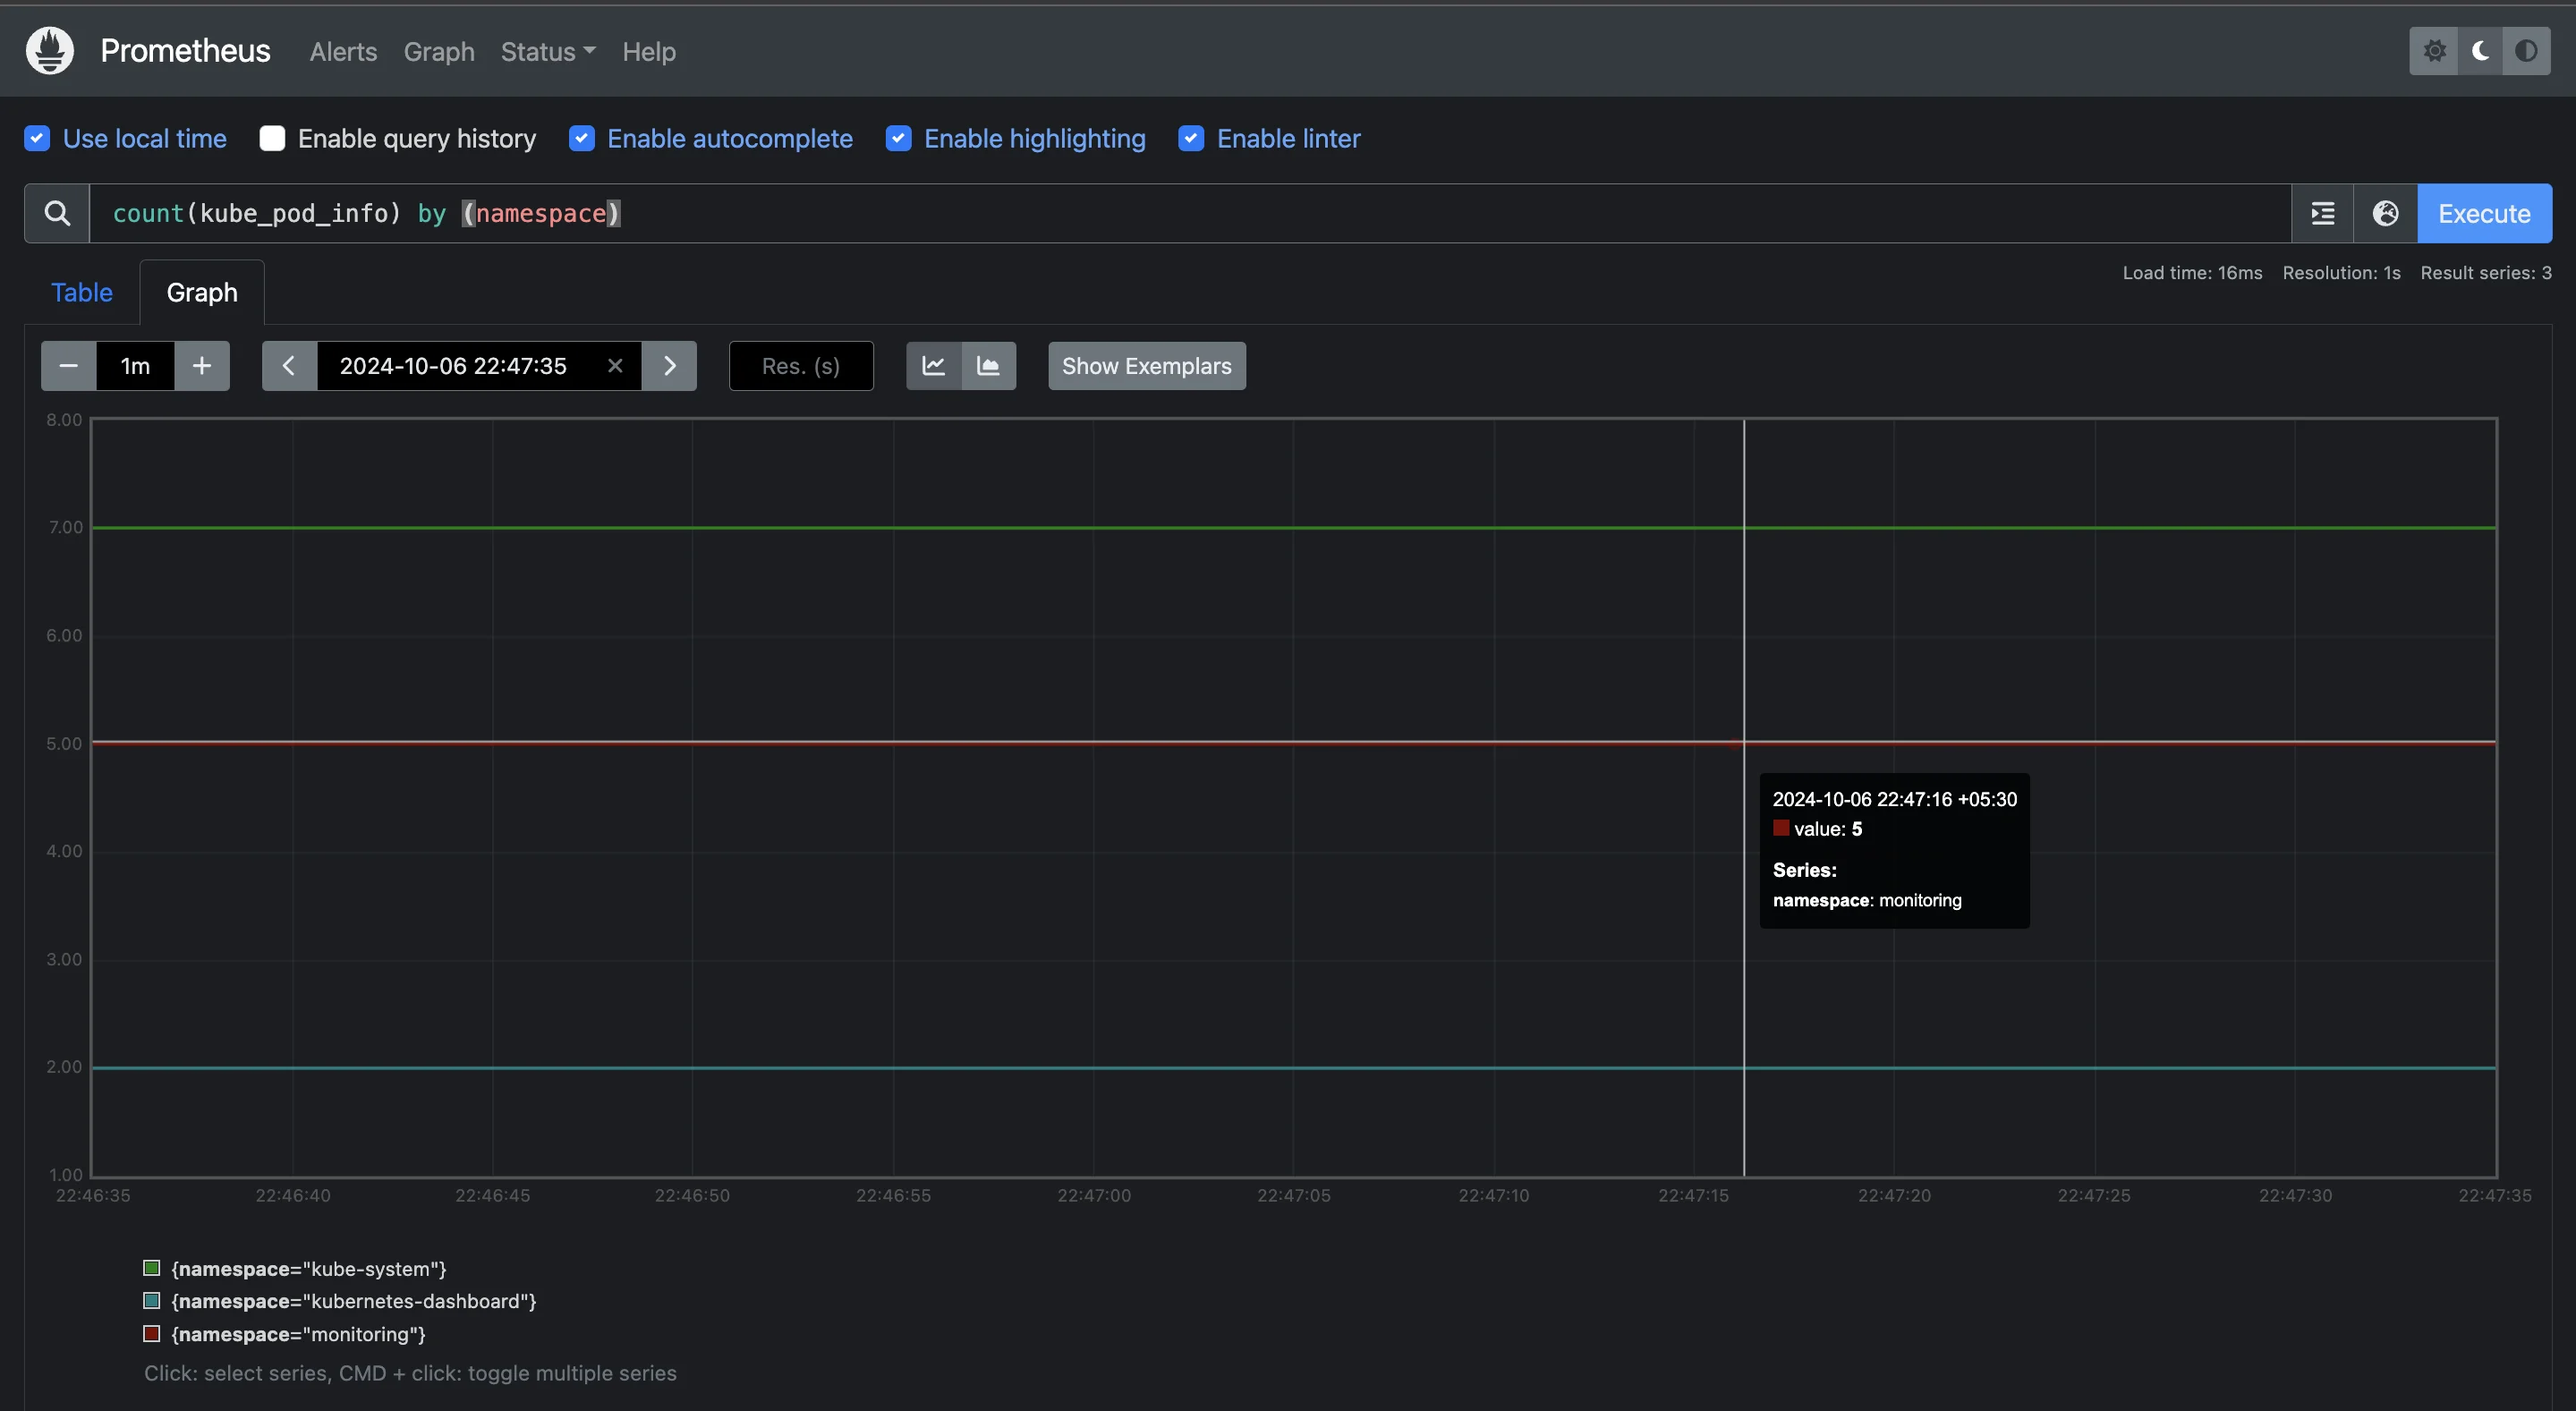
Task: Click the red monitoring legend swatch
Action: [x=152, y=1334]
